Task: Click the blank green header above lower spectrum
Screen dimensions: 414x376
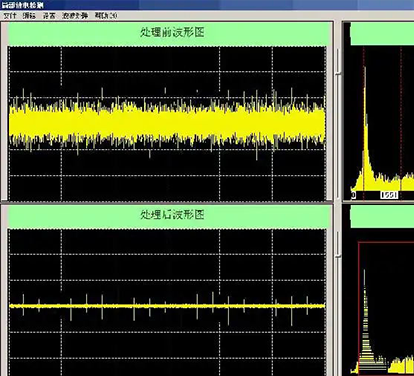Action: (382, 217)
